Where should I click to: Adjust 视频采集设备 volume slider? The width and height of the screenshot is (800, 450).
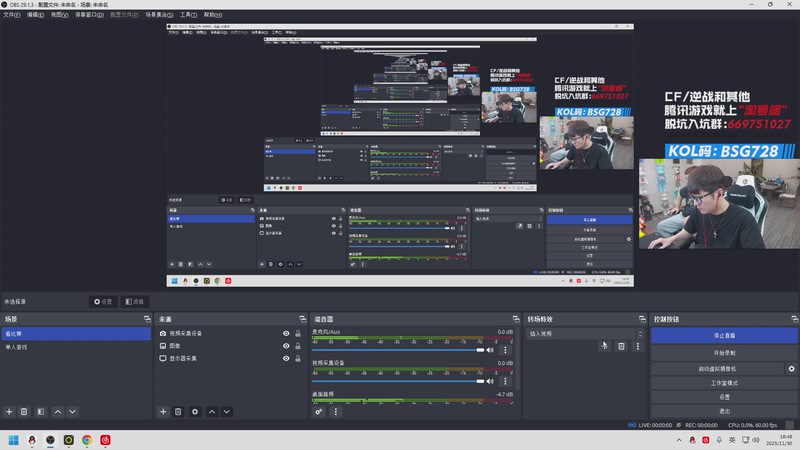[398, 381]
